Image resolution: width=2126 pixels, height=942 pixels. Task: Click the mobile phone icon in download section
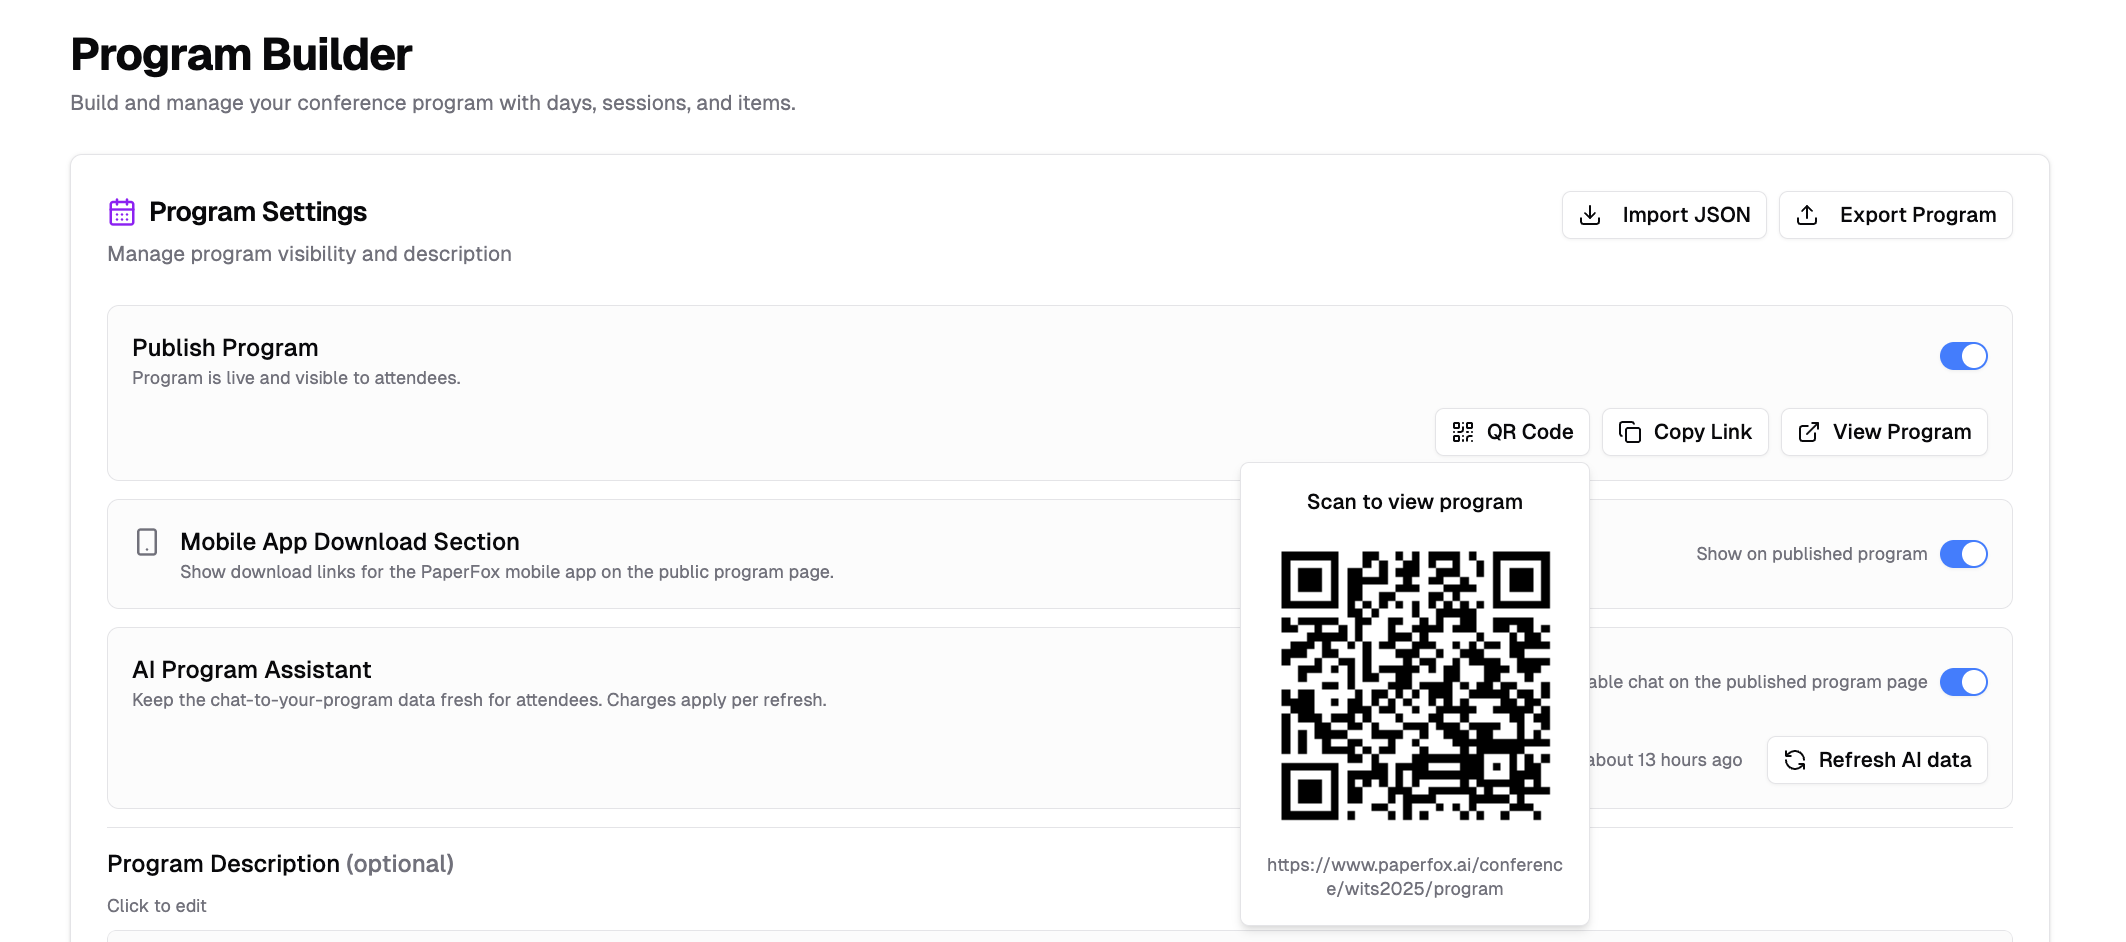pyautogui.click(x=147, y=542)
